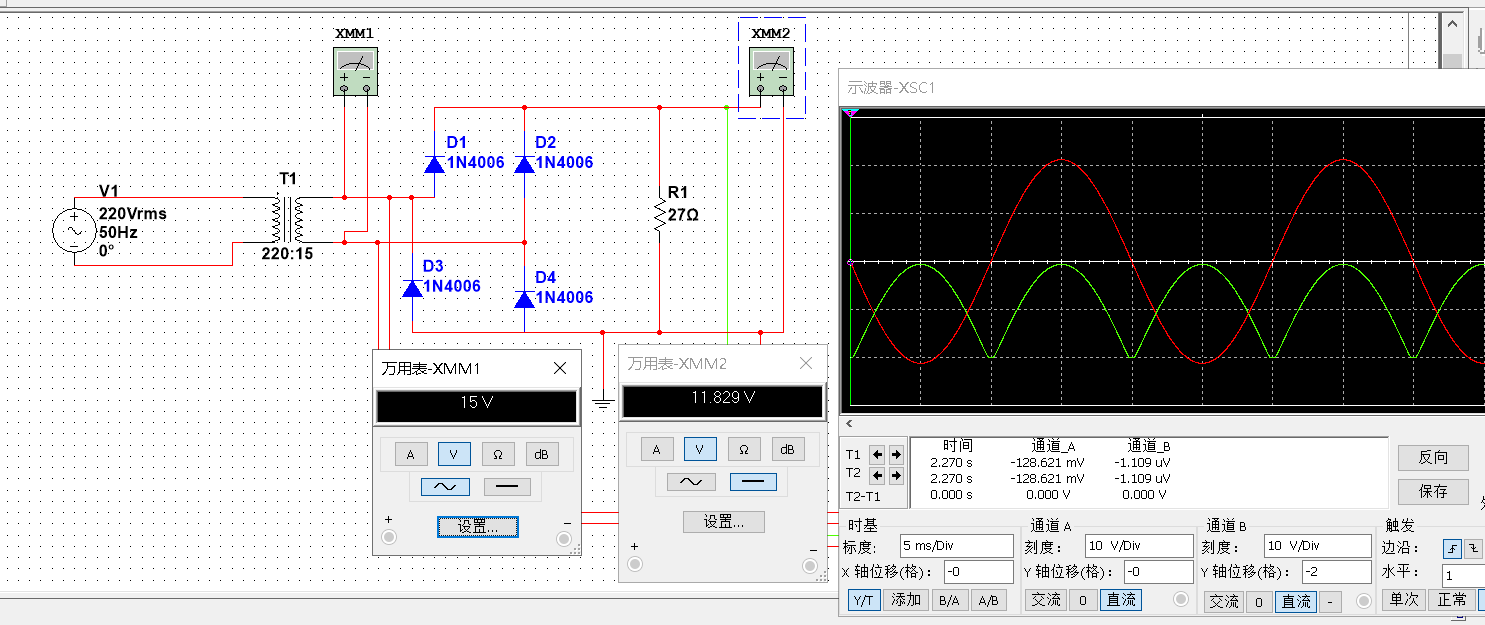Viewport: 1485px width, 625px height.
Task: Switch XMM2 to dB mode
Action: coord(788,450)
